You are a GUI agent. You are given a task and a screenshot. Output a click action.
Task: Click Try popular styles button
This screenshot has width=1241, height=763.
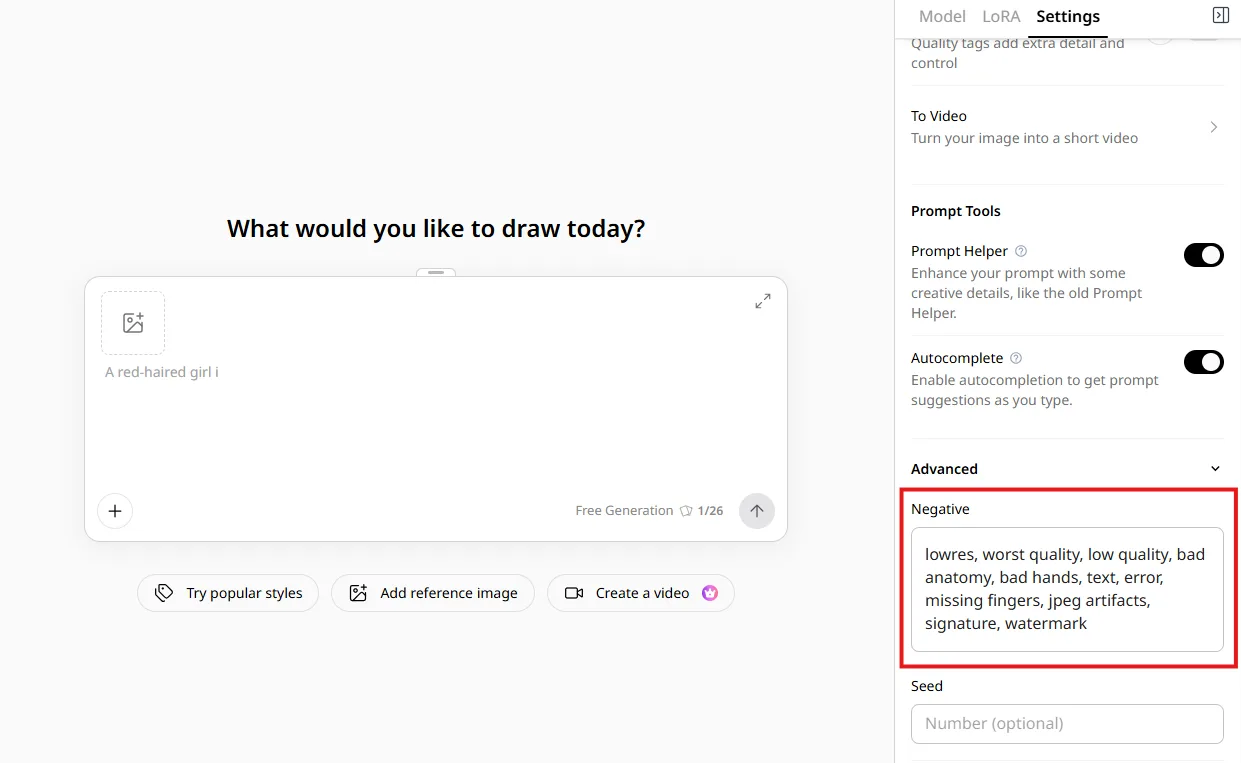pos(228,593)
